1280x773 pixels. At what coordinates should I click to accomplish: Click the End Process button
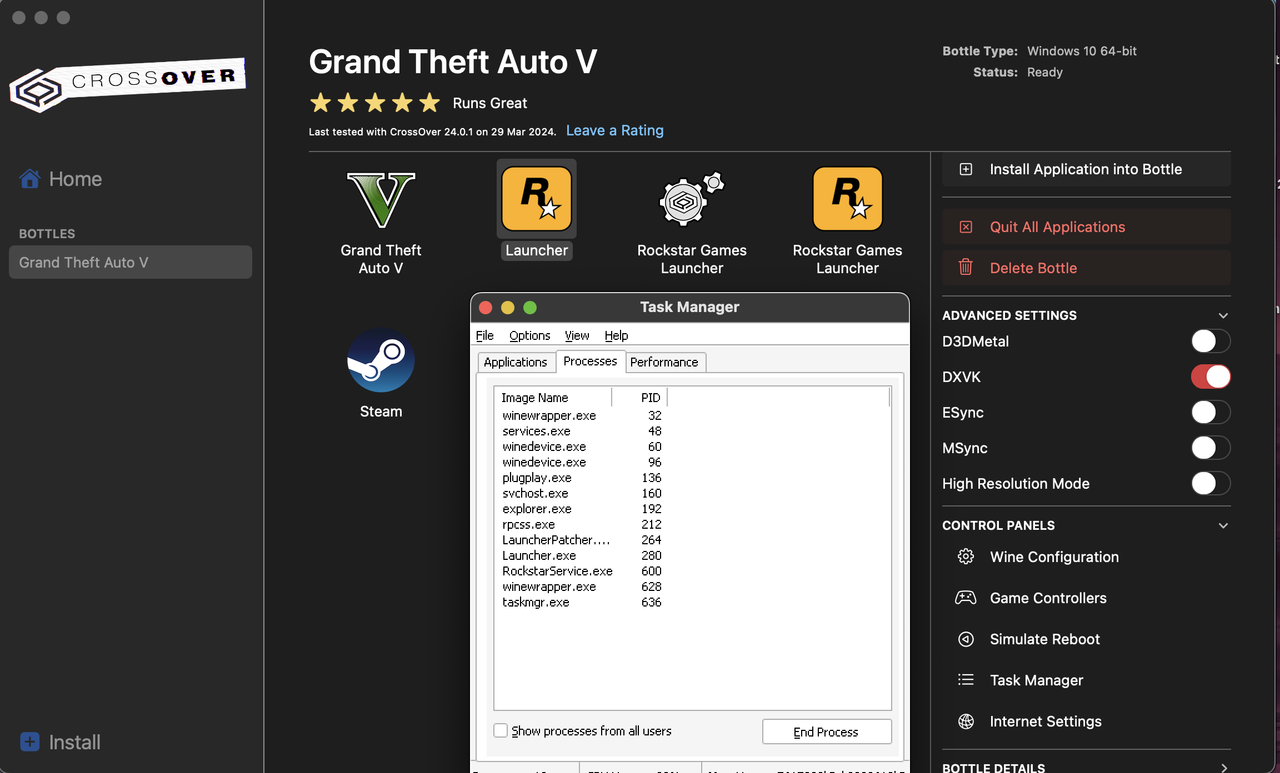[826, 732]
